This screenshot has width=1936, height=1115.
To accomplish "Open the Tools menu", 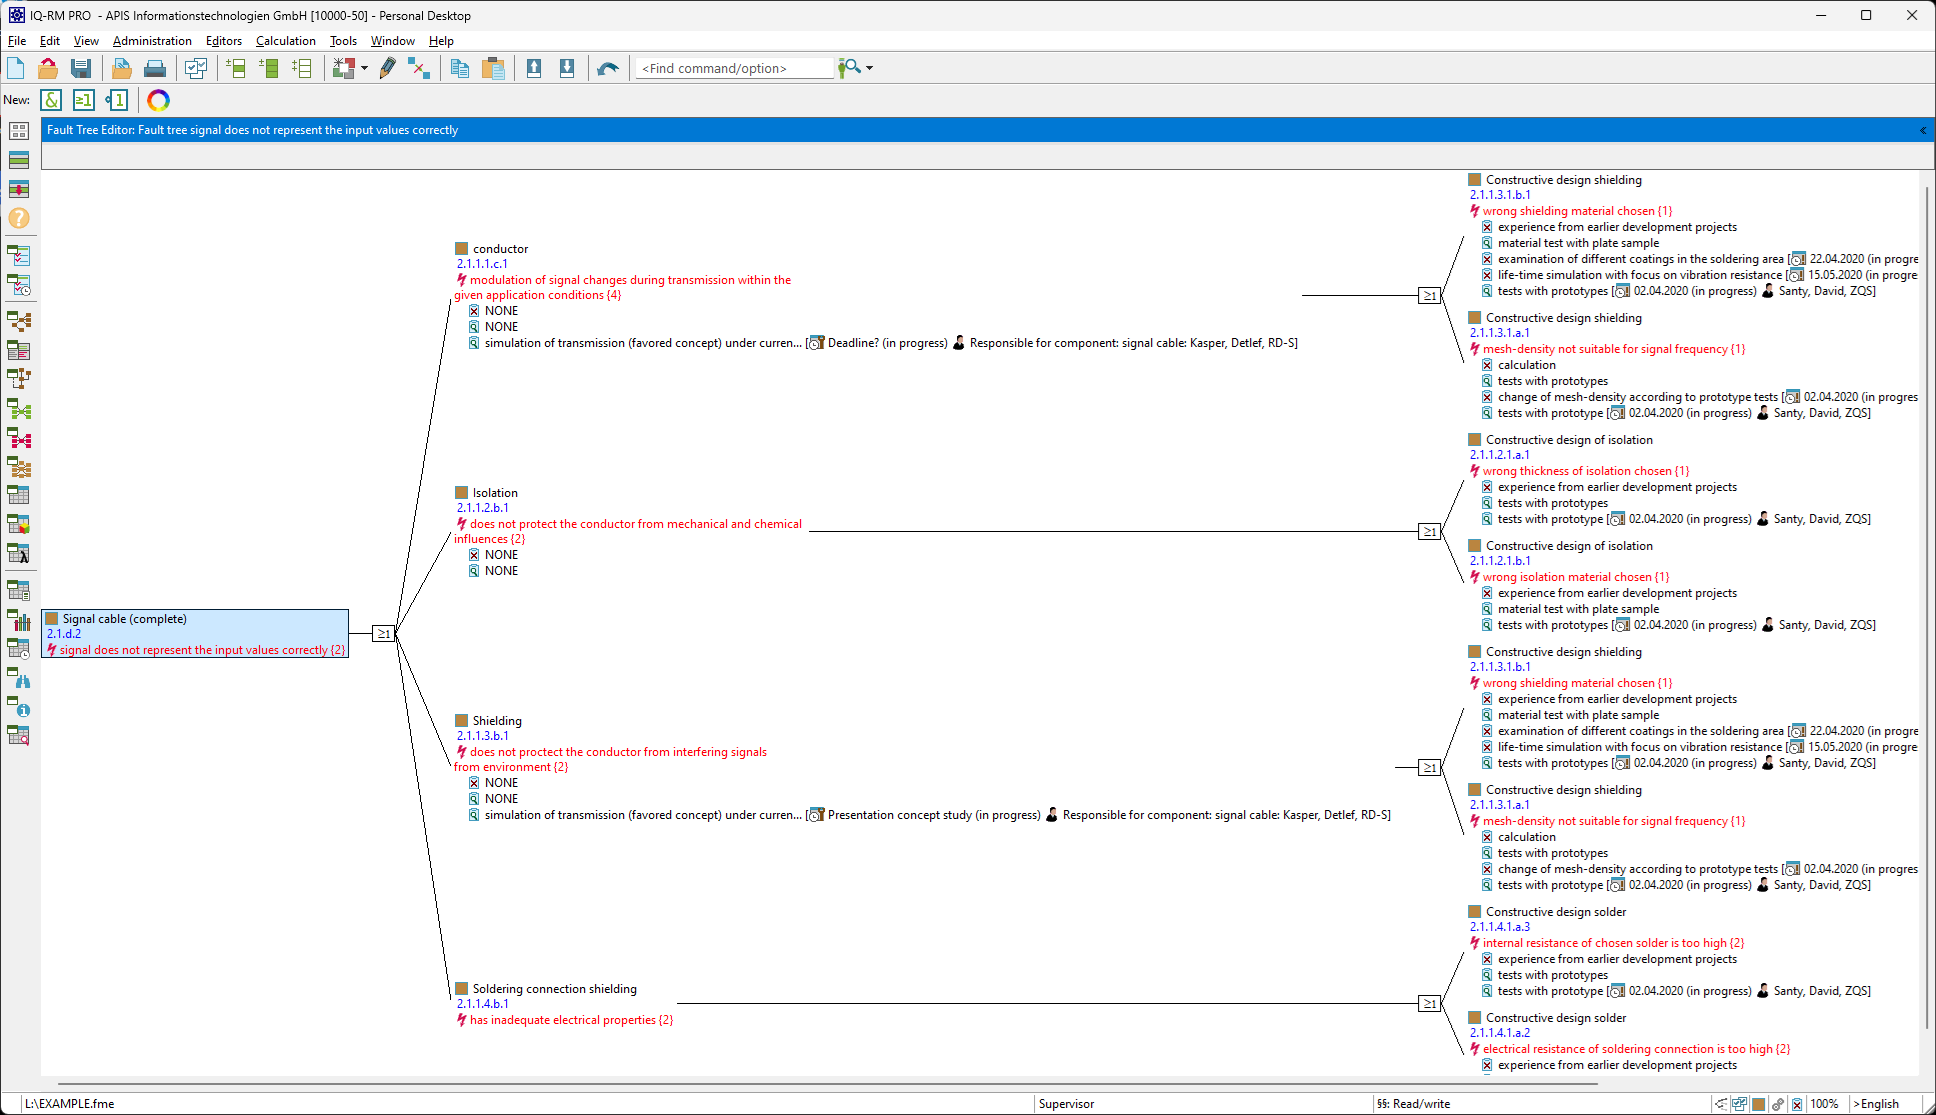I will point(343,41).
